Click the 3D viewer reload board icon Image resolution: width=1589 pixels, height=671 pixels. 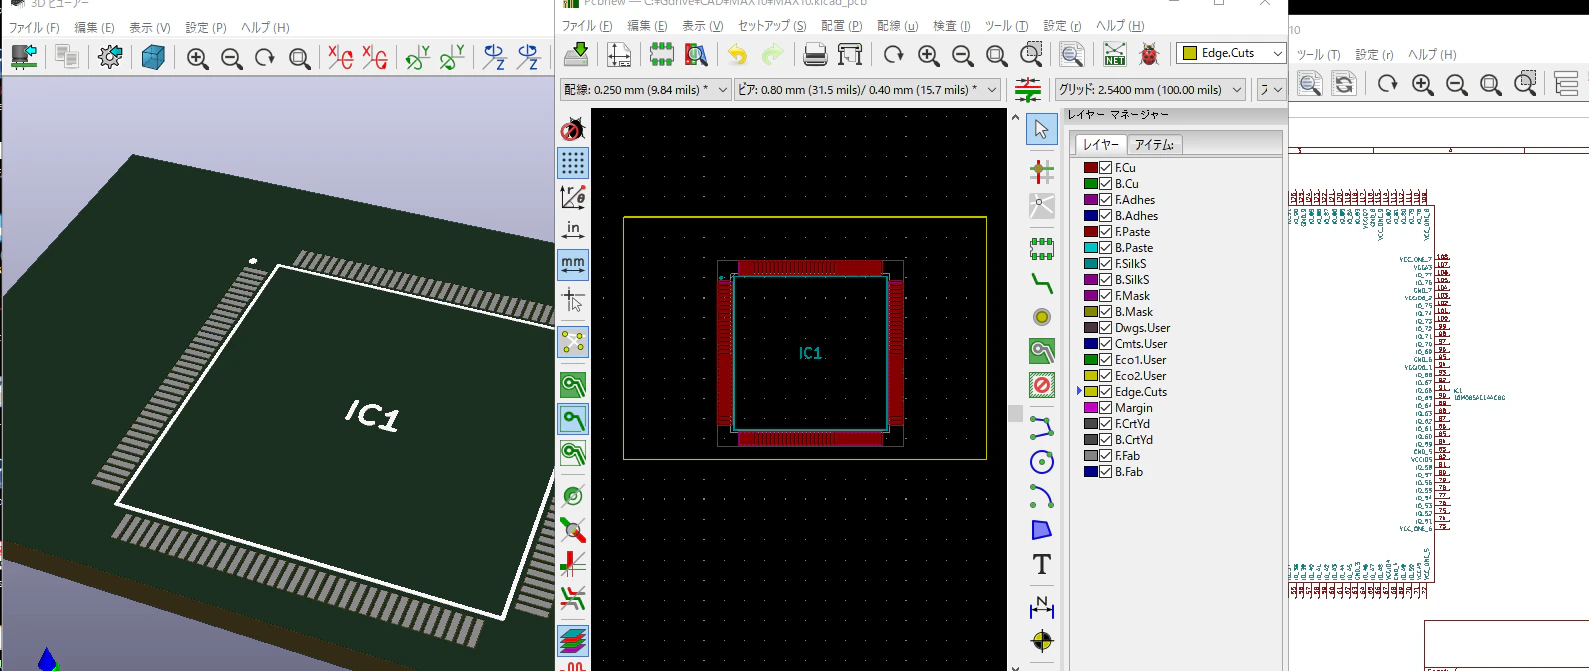pyautogui.click(x=24, y=57)
